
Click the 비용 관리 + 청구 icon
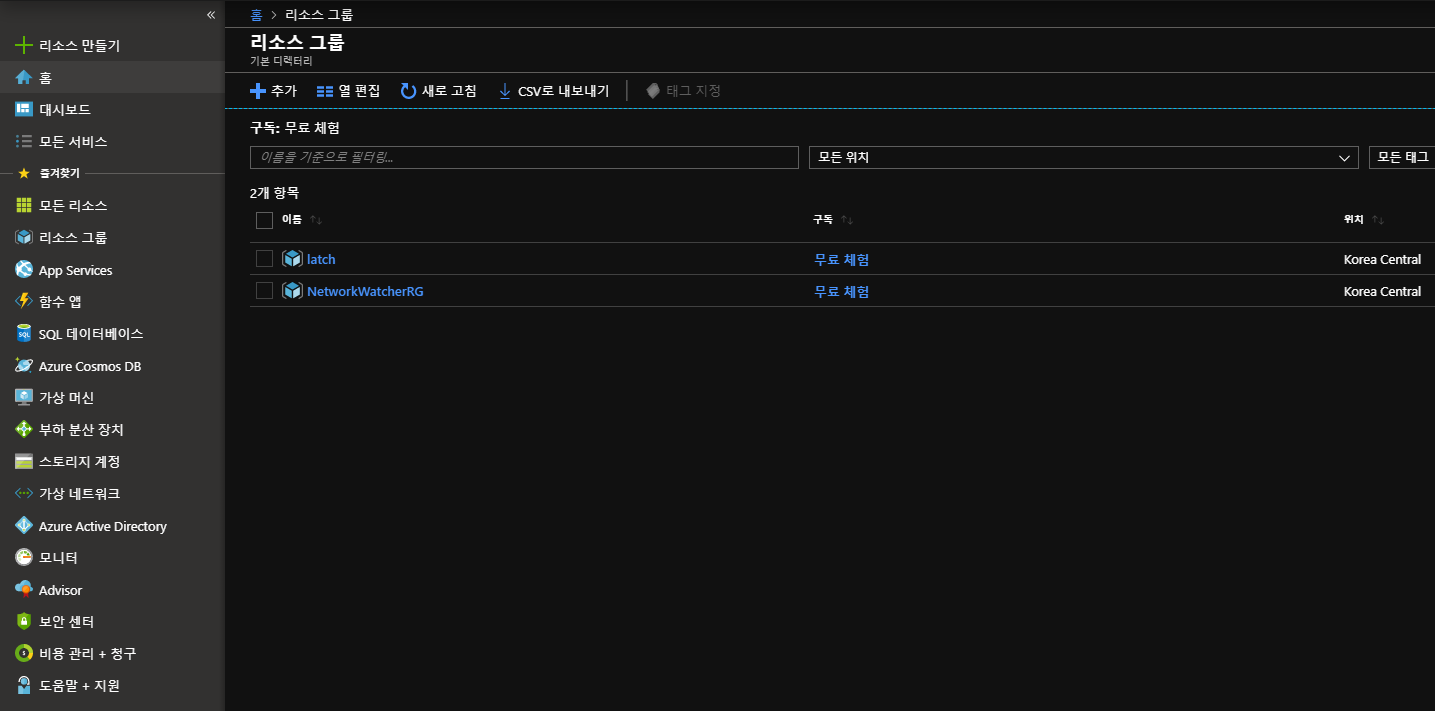(x=24, y=653)
